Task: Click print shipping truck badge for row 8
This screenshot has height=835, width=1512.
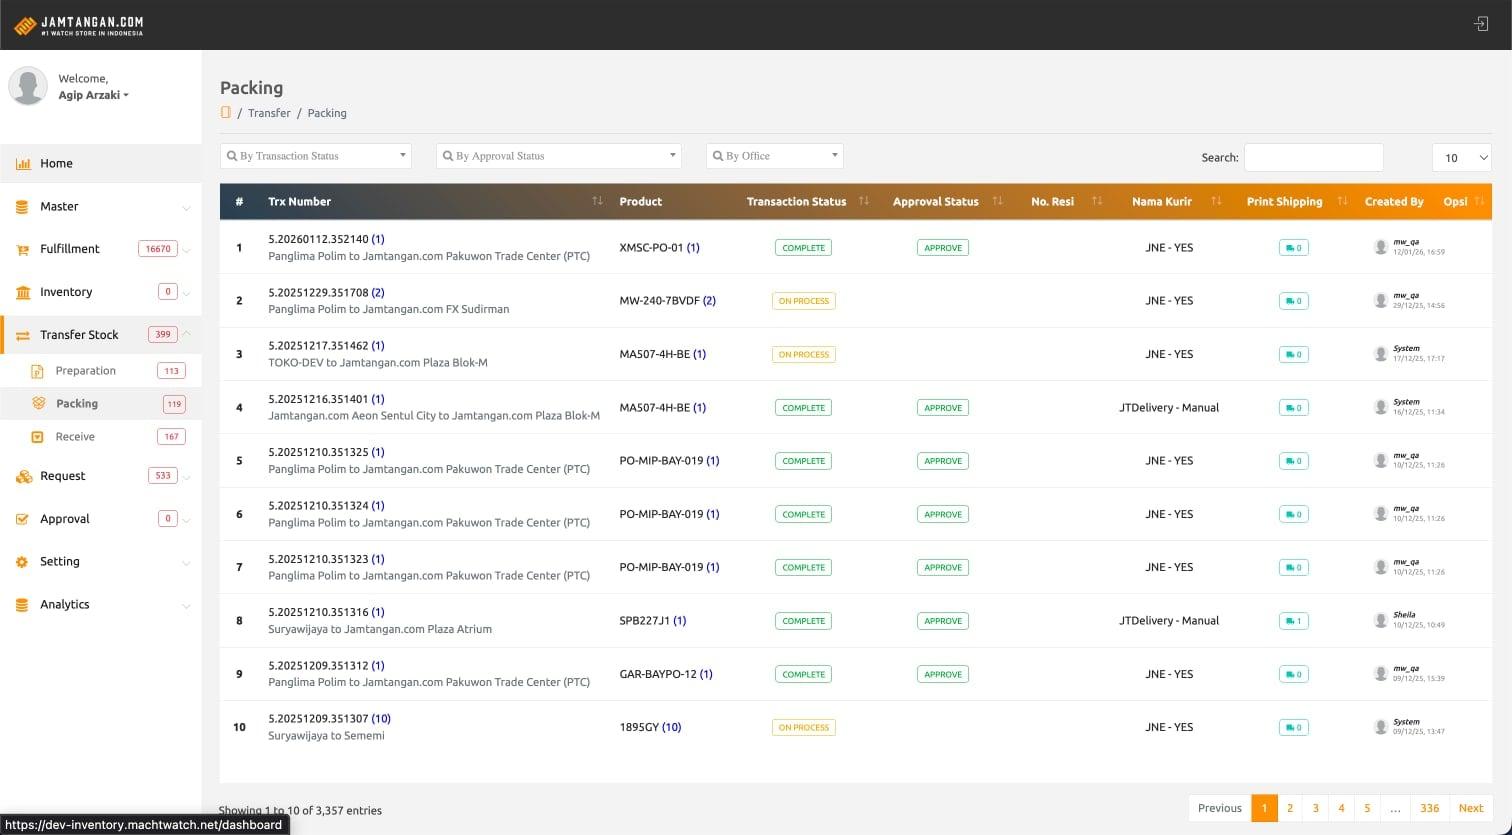Action: [1293, 621]
